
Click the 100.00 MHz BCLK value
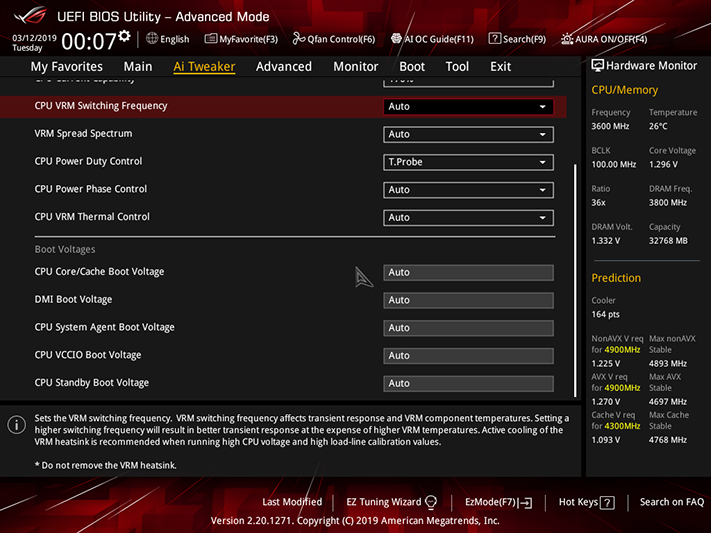614,165
